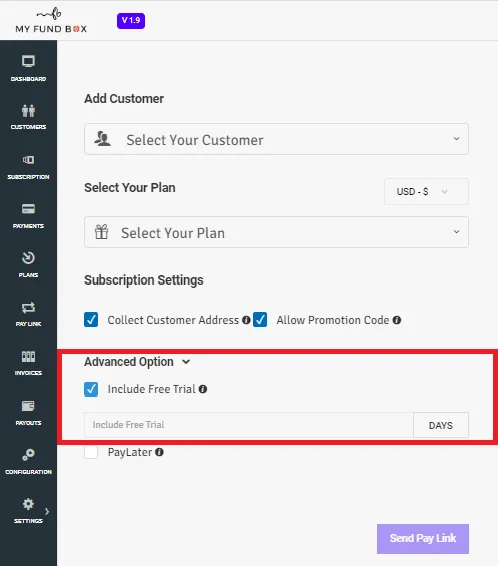Select the Dashboard menu label

(28, 79)
